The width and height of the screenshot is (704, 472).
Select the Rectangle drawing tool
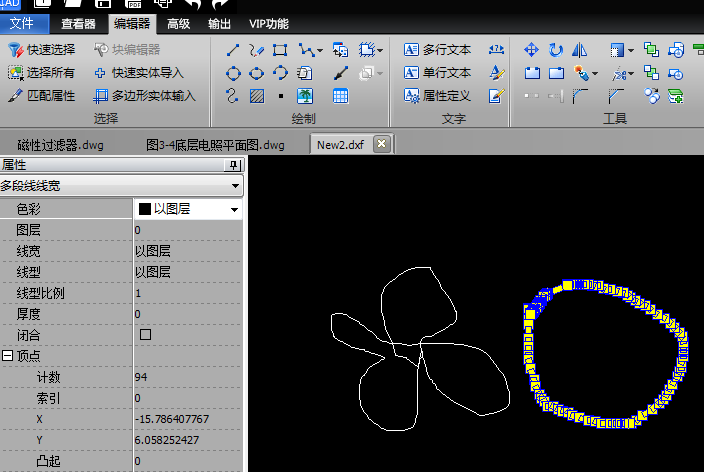(280, 50)
